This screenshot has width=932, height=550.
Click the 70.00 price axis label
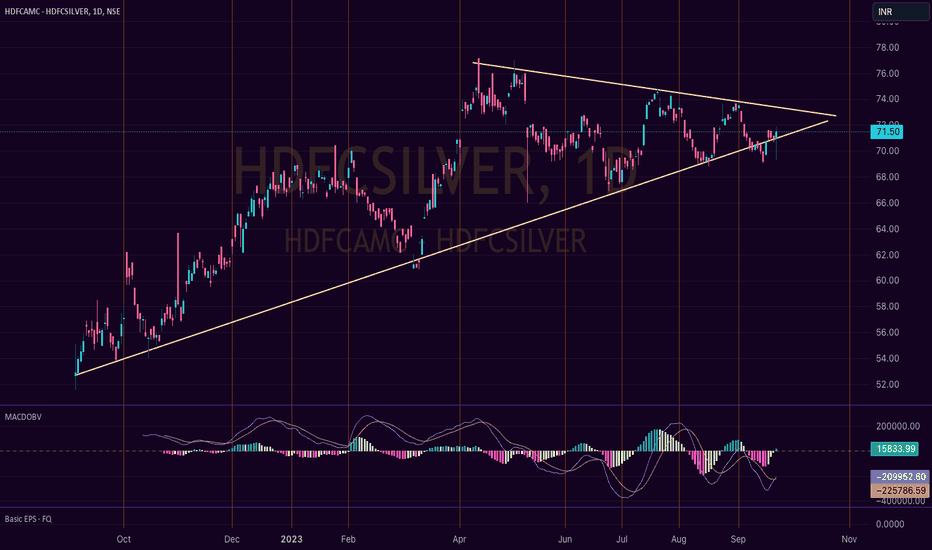click(x=887, y=151)
